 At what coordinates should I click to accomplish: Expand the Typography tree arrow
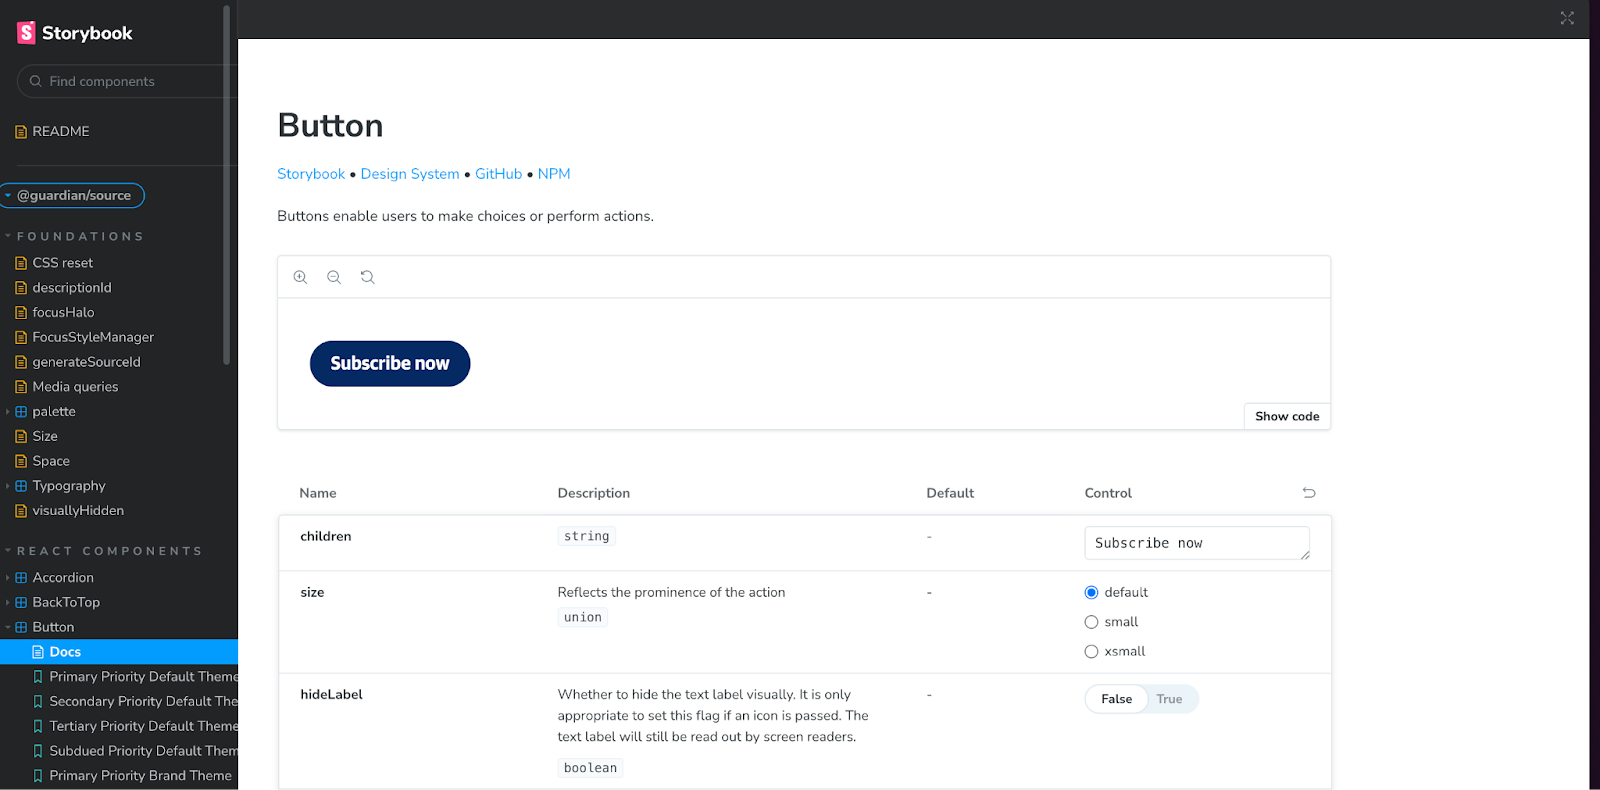tap(8, 486)
